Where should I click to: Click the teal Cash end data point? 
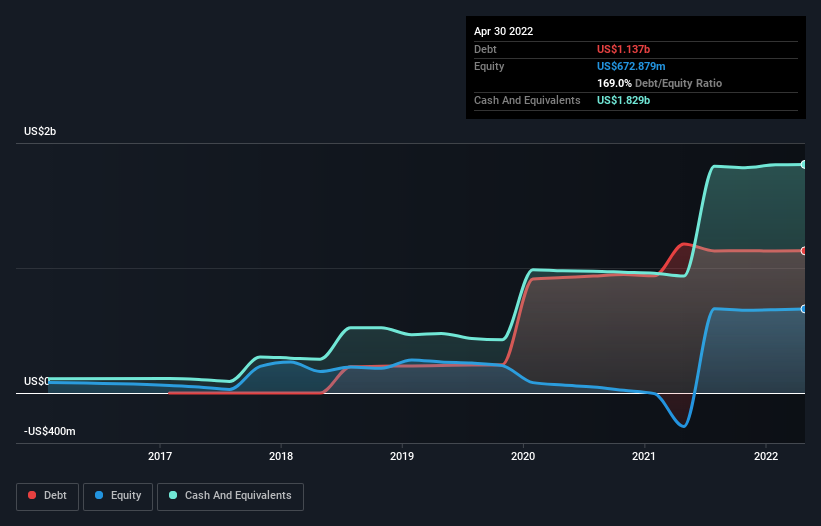pyautogui.click(x=804, y=165)
